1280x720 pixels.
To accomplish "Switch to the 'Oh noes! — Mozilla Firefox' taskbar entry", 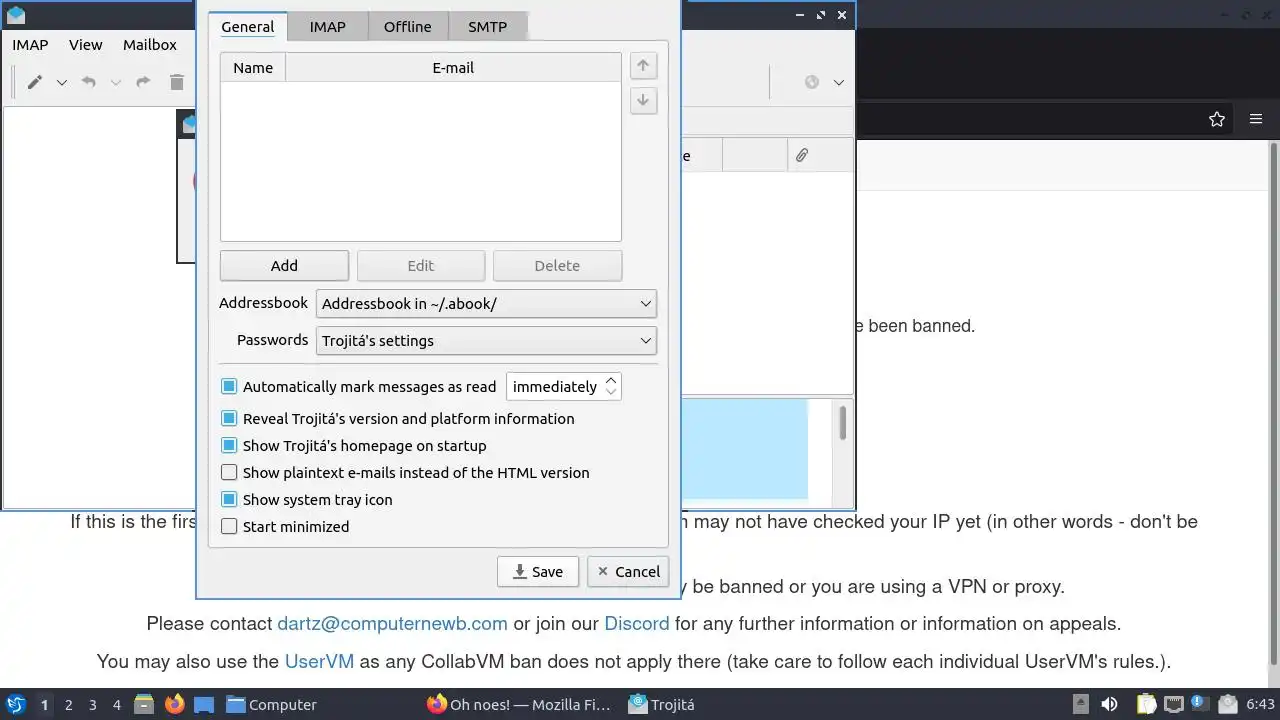I will coord(519,705).
